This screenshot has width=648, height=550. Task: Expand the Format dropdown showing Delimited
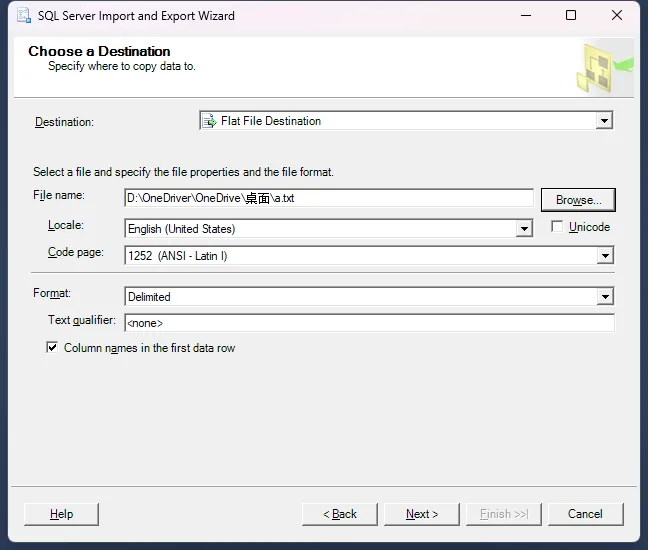coord(604,297)
